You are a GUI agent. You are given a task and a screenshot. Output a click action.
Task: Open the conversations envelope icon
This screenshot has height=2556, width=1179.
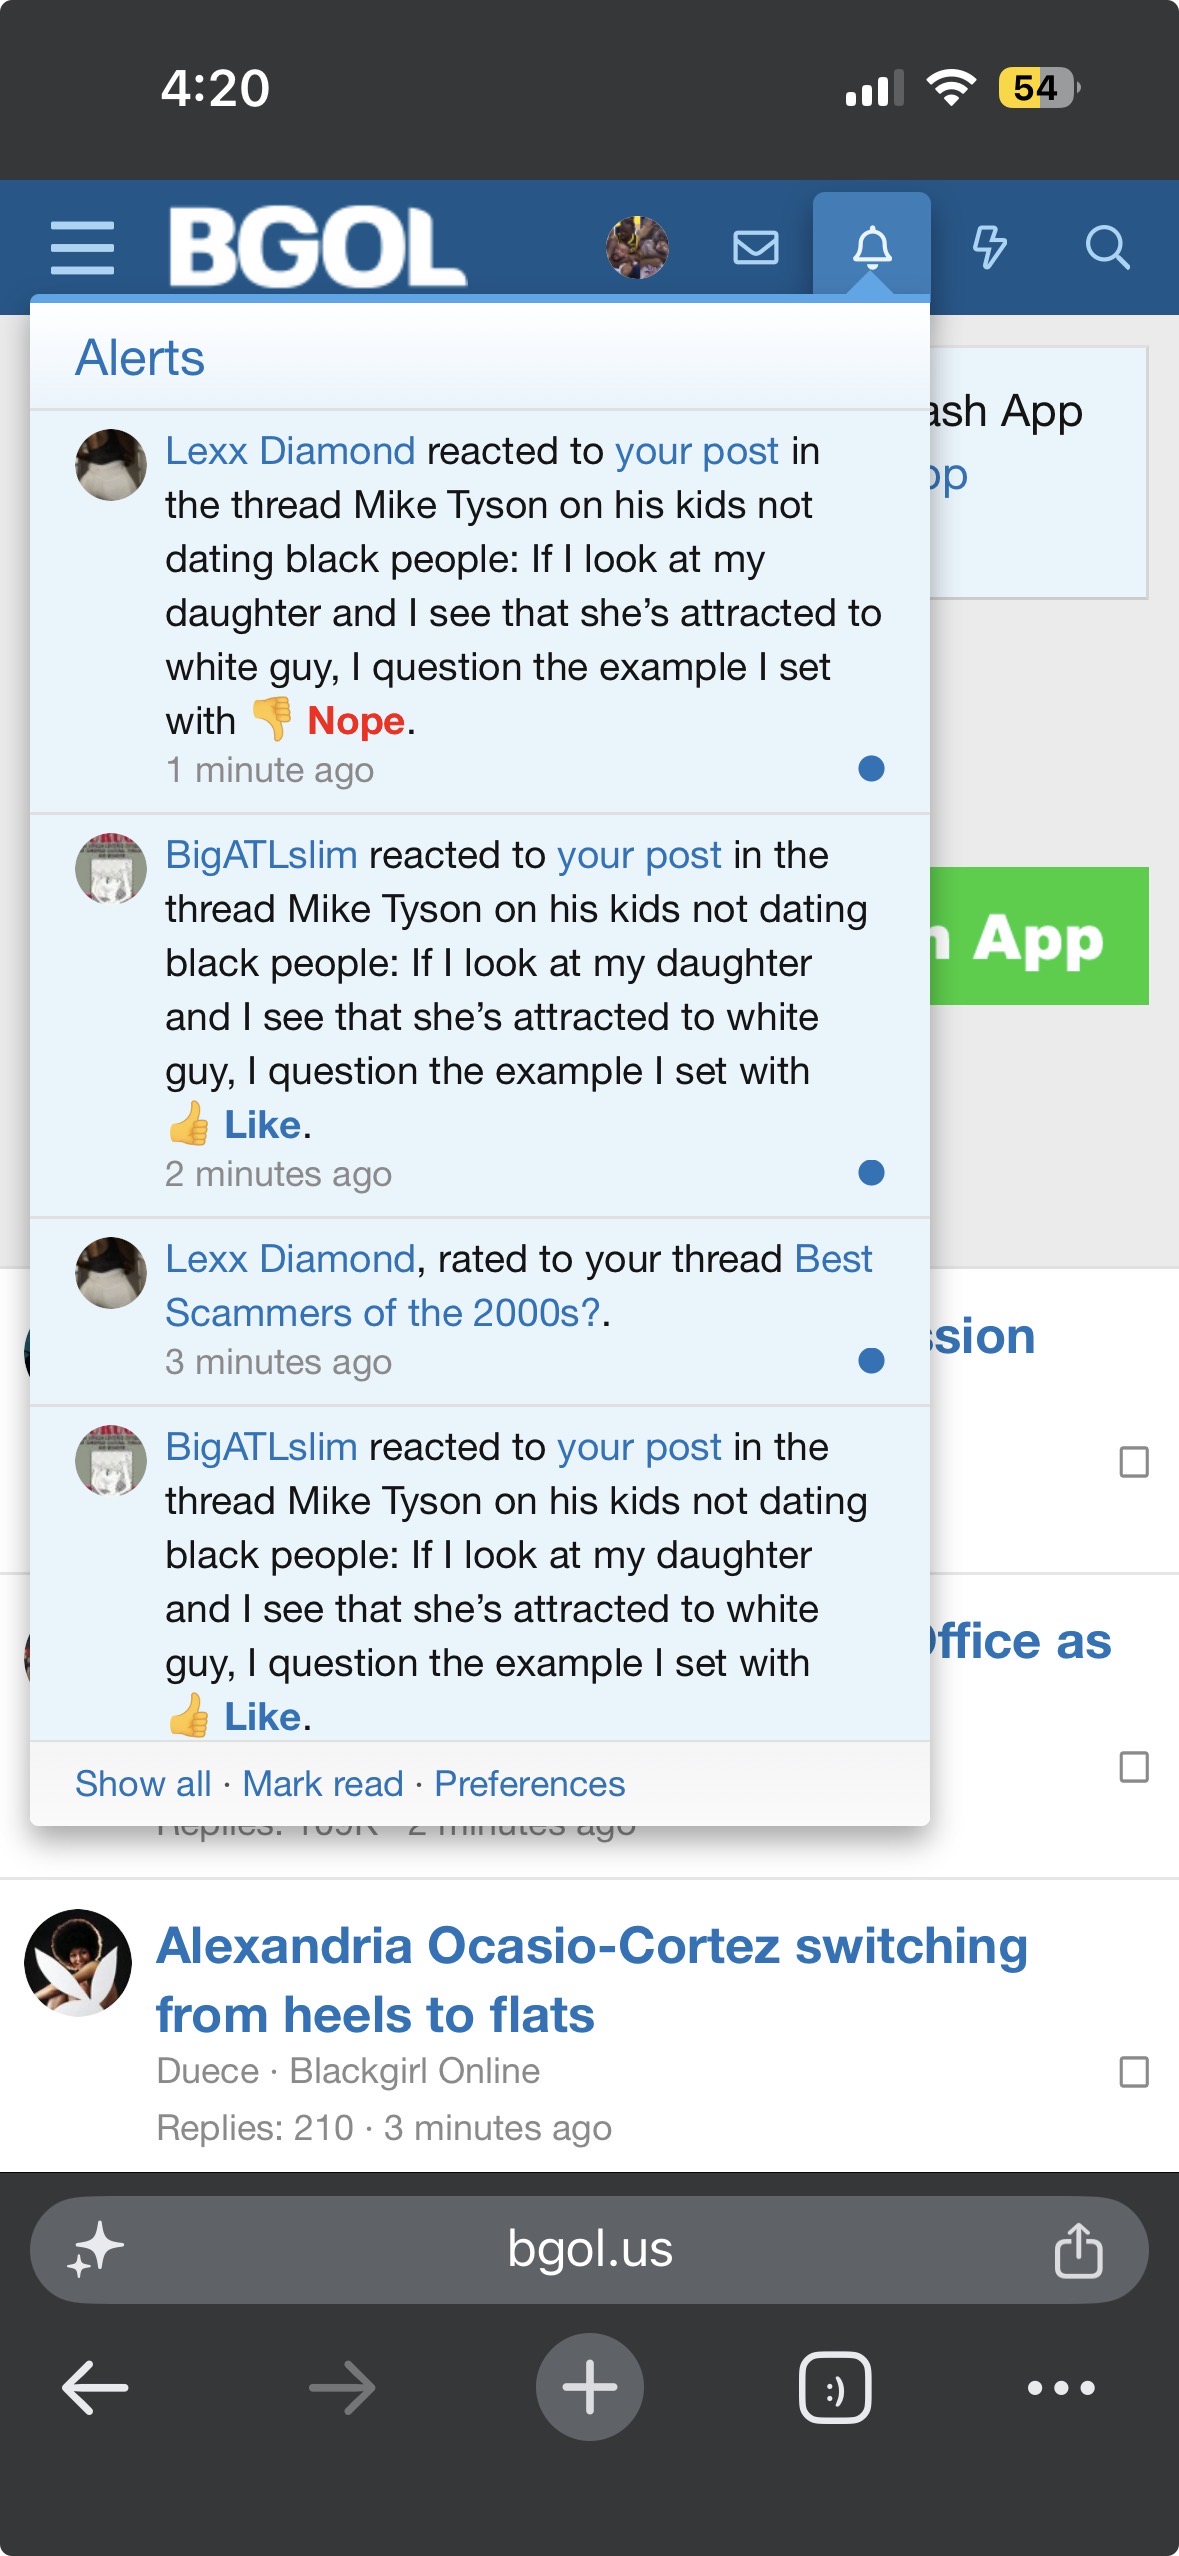click(756, 247)
